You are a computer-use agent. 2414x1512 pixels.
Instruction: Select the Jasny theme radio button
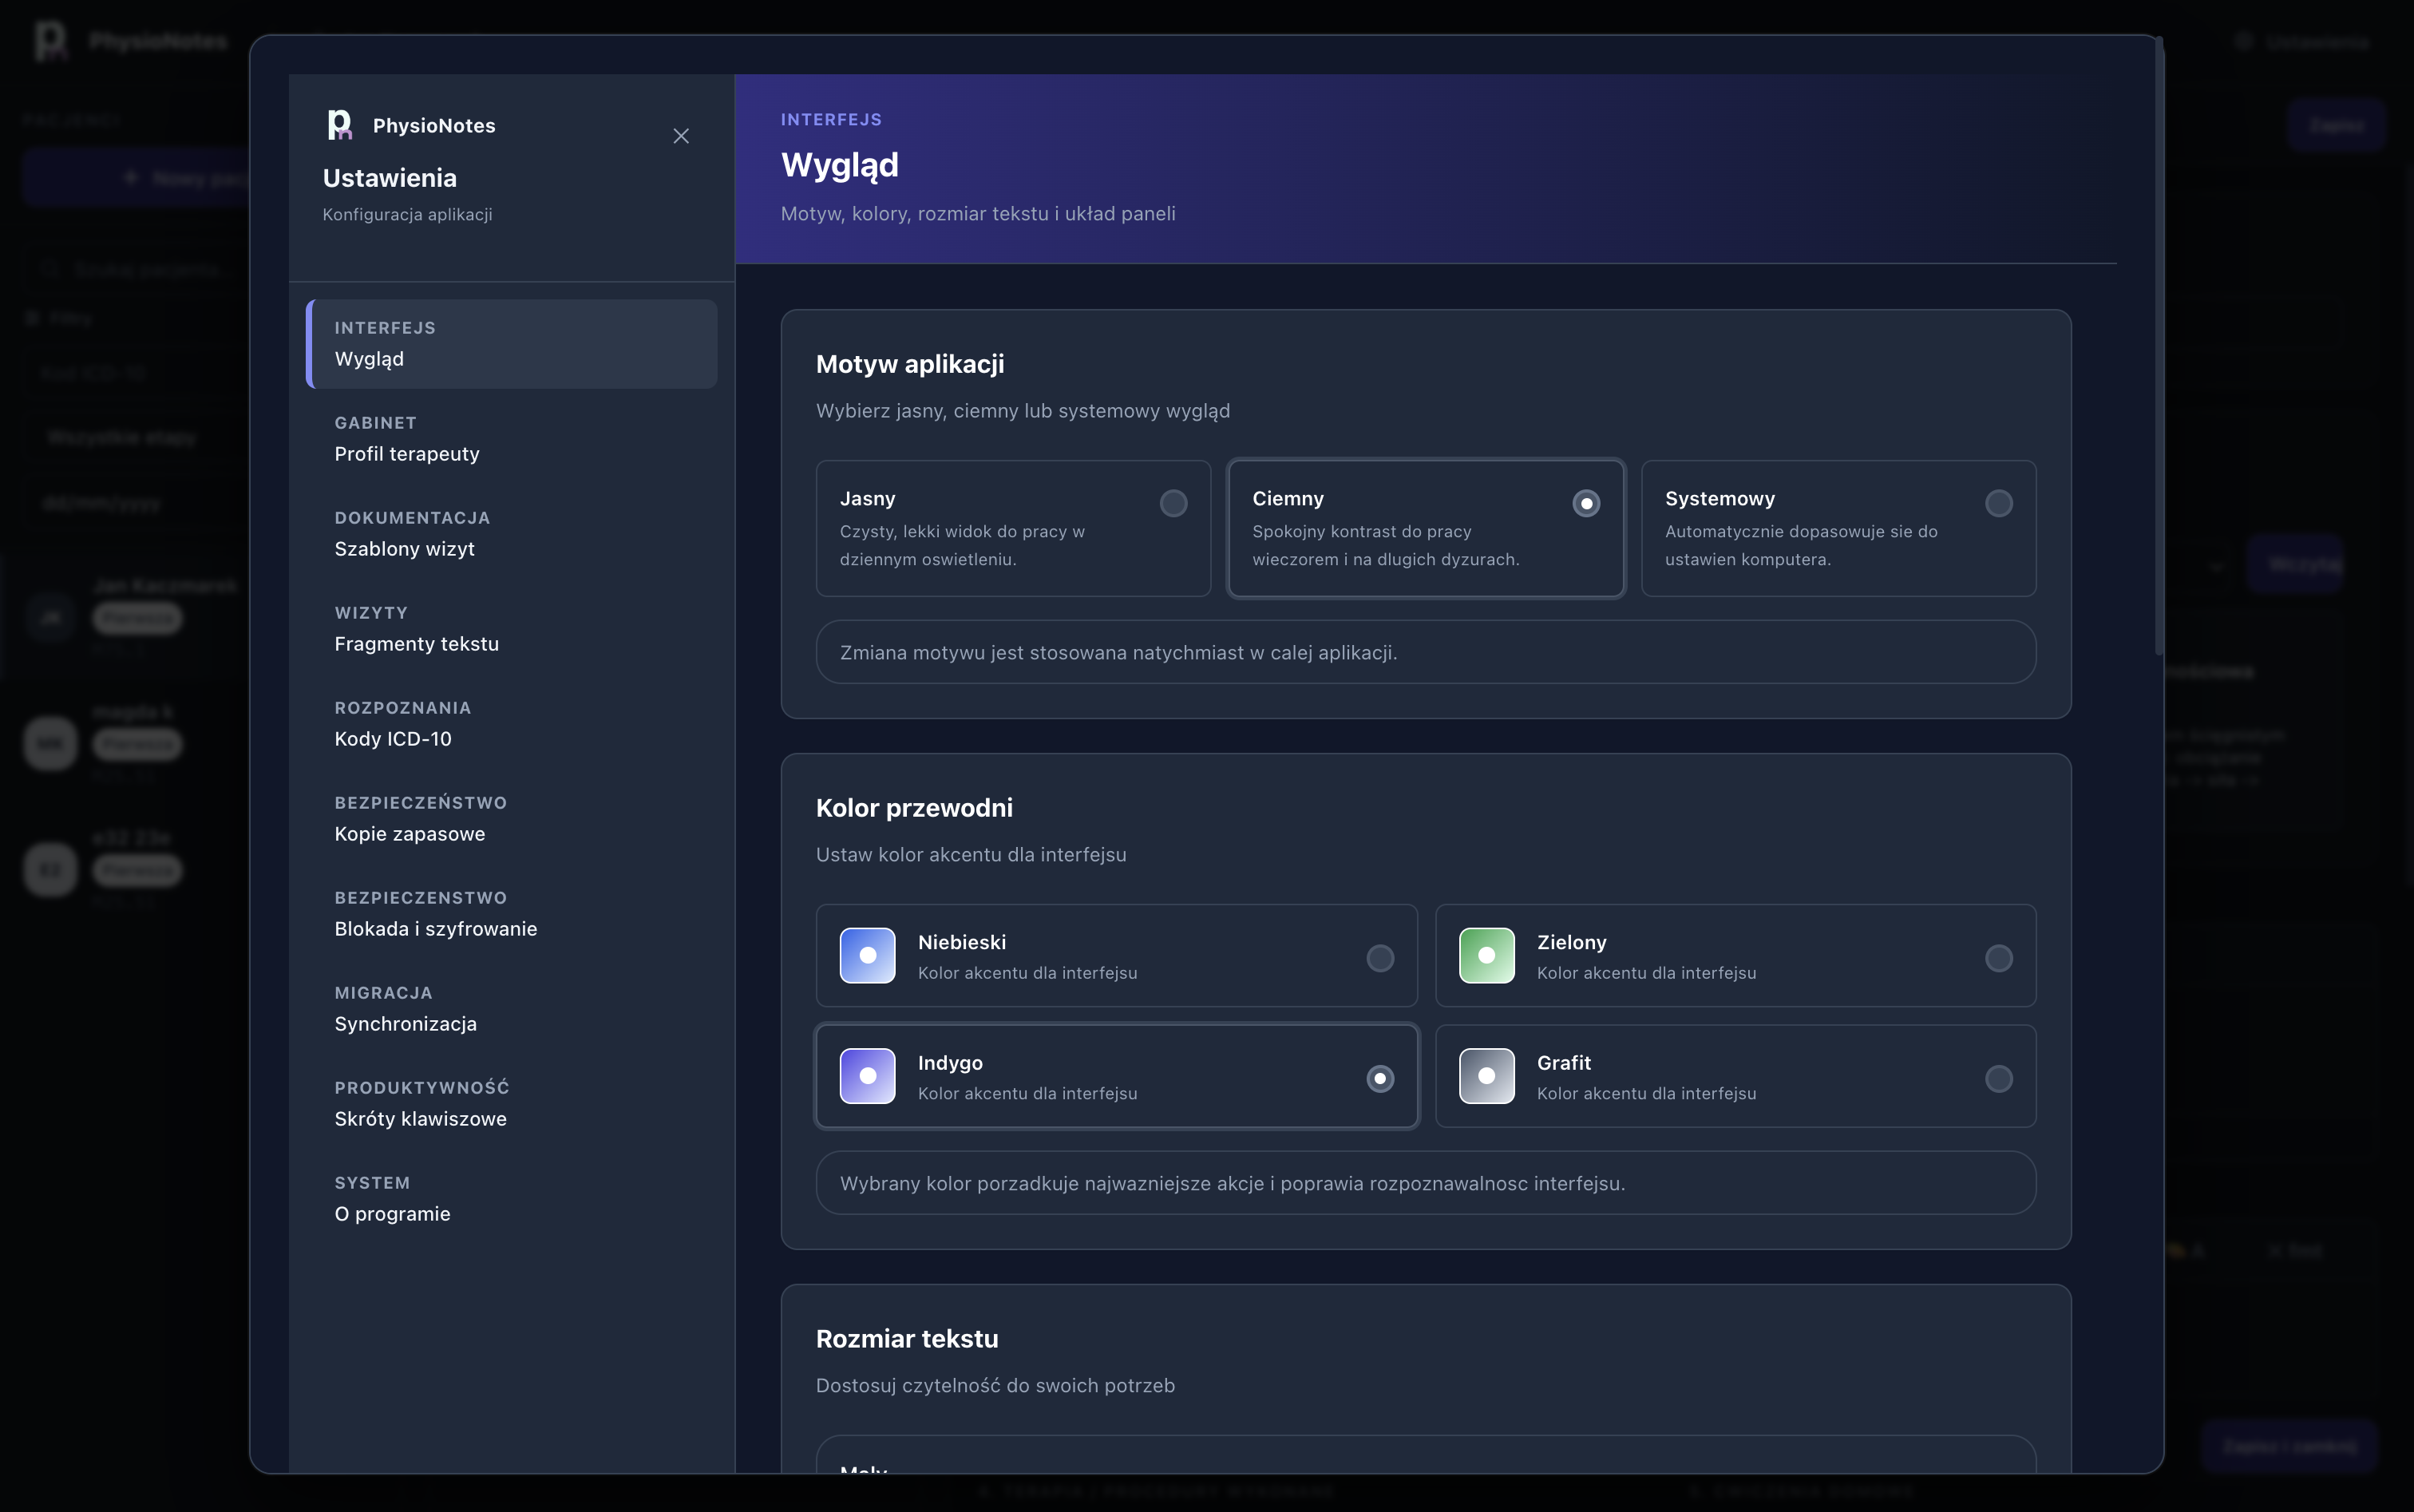(x=1173, y=503)
